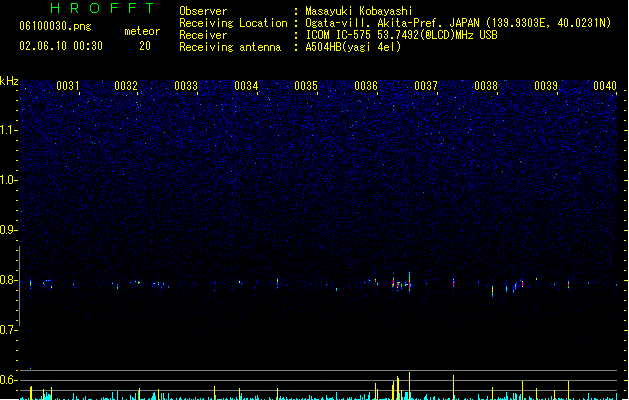Click the 0.7 kHz axis label
The width and height of the screenshot is (629, 400).
[8, 330]
